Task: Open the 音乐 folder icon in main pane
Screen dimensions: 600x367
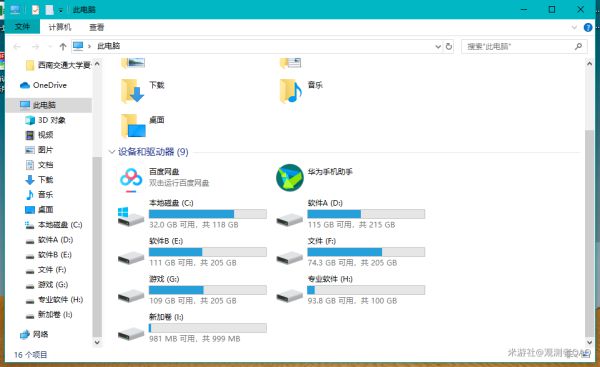Action: (x=291, y=91)
